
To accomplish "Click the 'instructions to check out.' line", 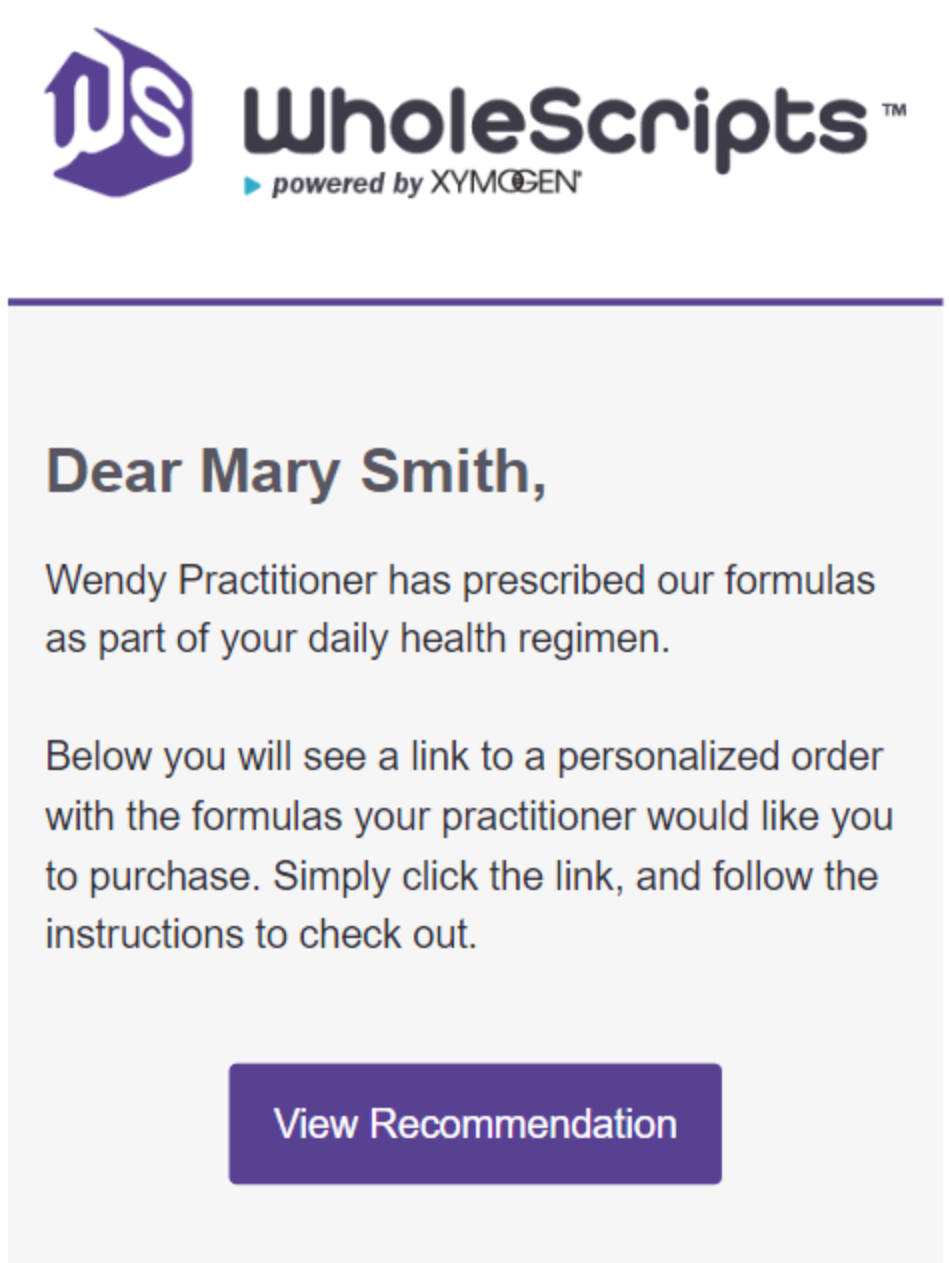I will tap(261, 936).
